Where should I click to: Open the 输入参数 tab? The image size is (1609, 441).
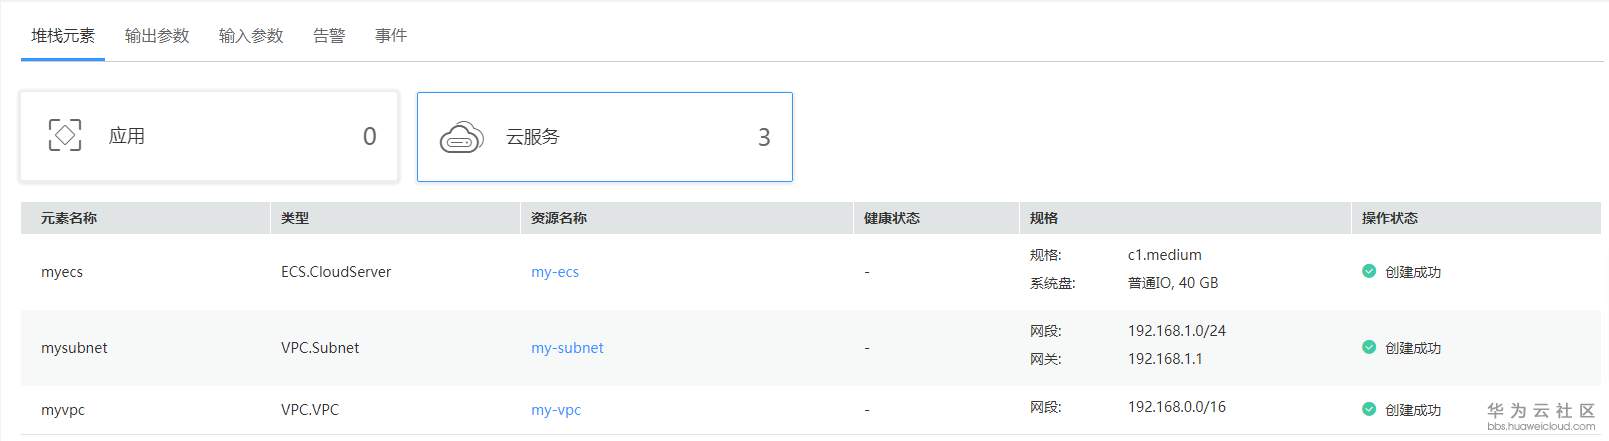[x=251, y=36]
